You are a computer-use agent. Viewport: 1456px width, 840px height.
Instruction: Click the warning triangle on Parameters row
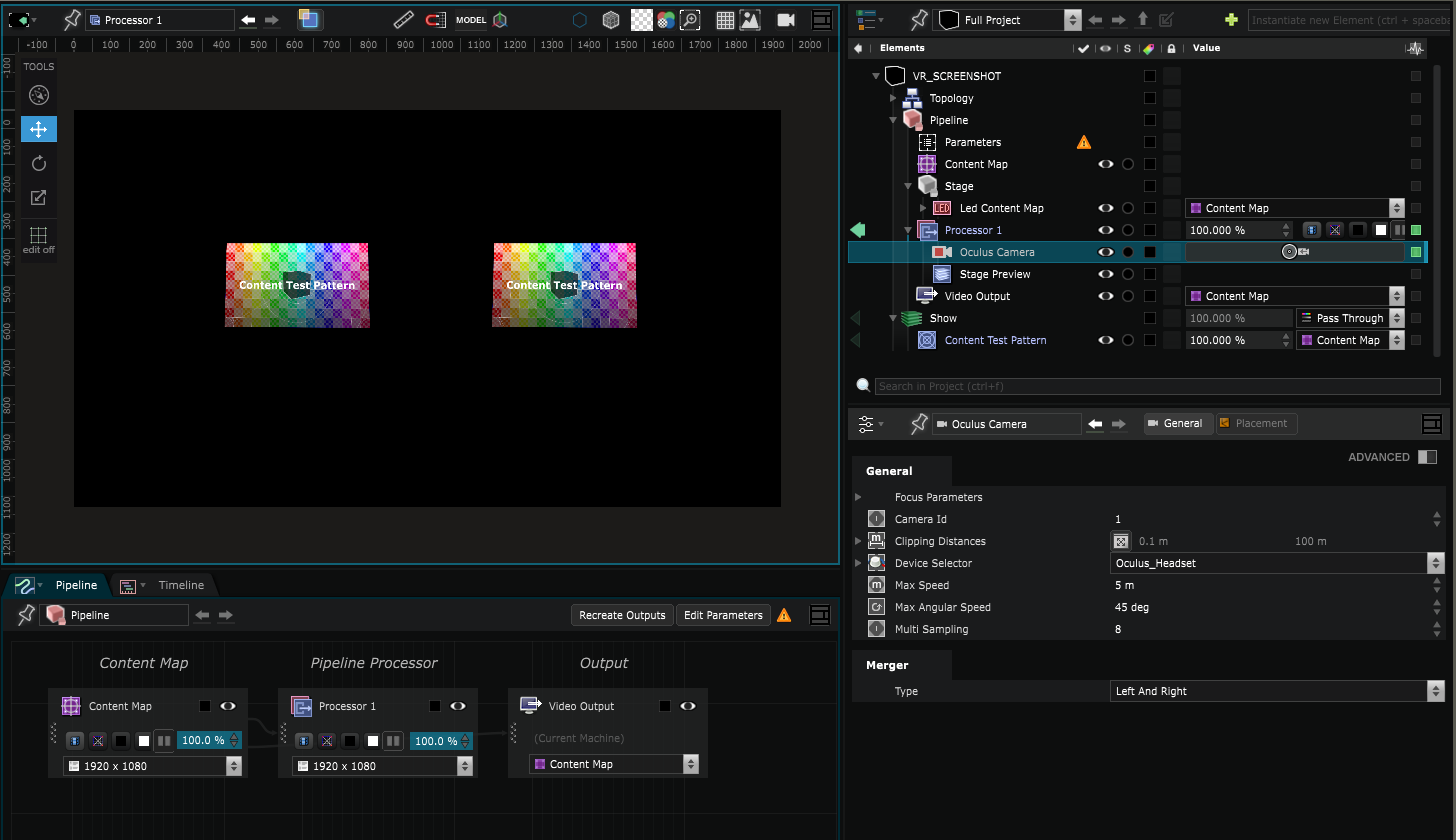[1084, 142]
